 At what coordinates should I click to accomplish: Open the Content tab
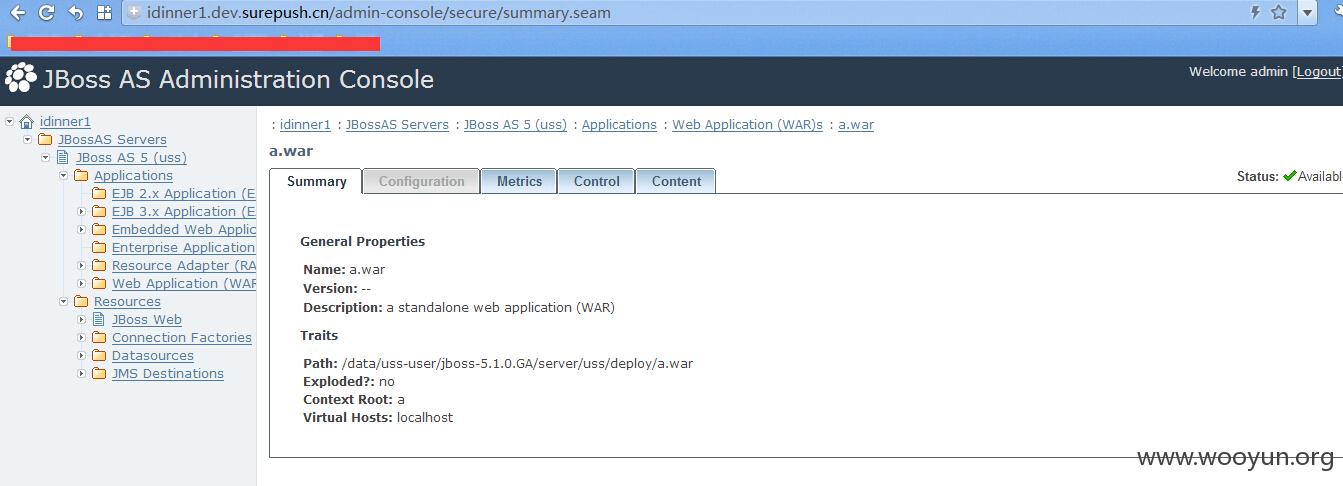click(676, 181)
